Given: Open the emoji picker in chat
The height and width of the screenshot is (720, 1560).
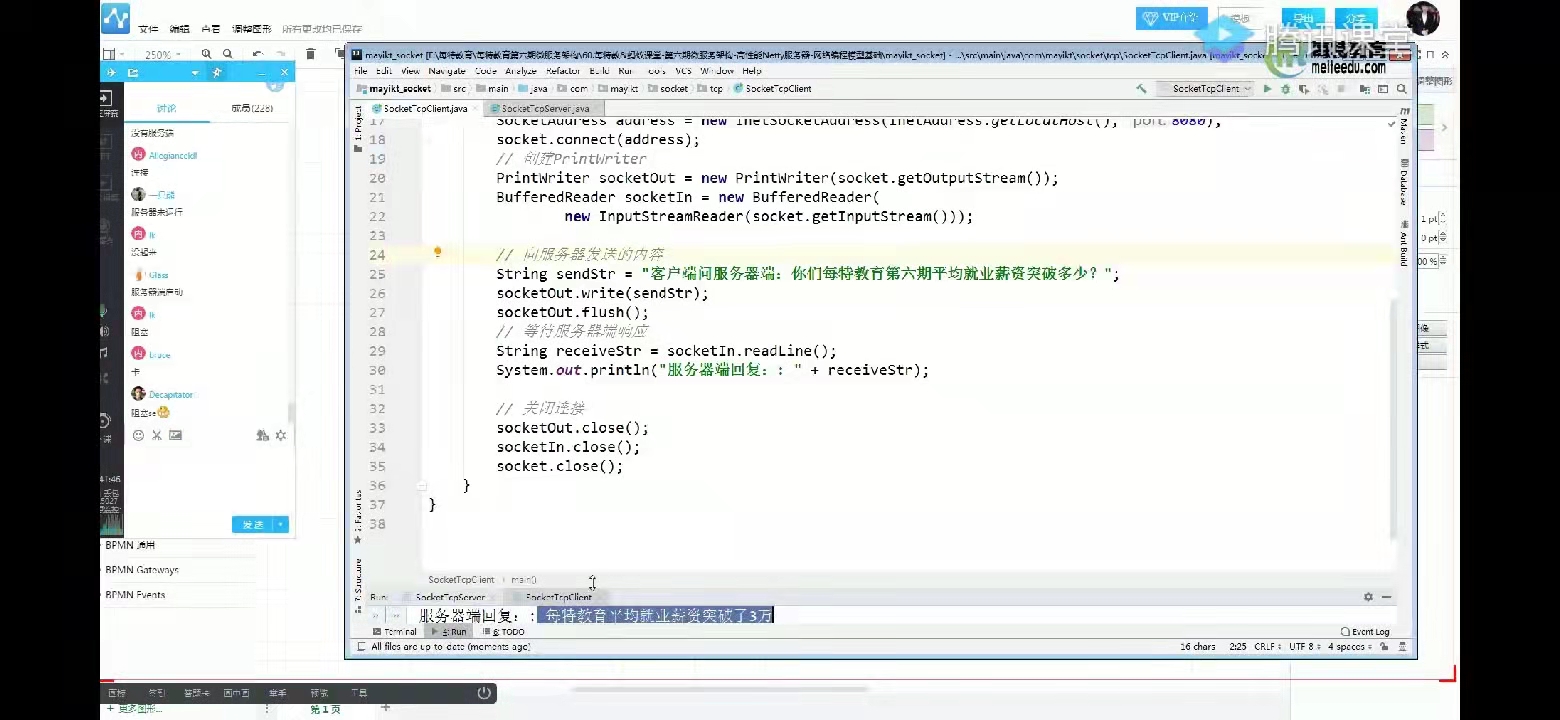Looking at the screenshot, I should pos(138,435).
